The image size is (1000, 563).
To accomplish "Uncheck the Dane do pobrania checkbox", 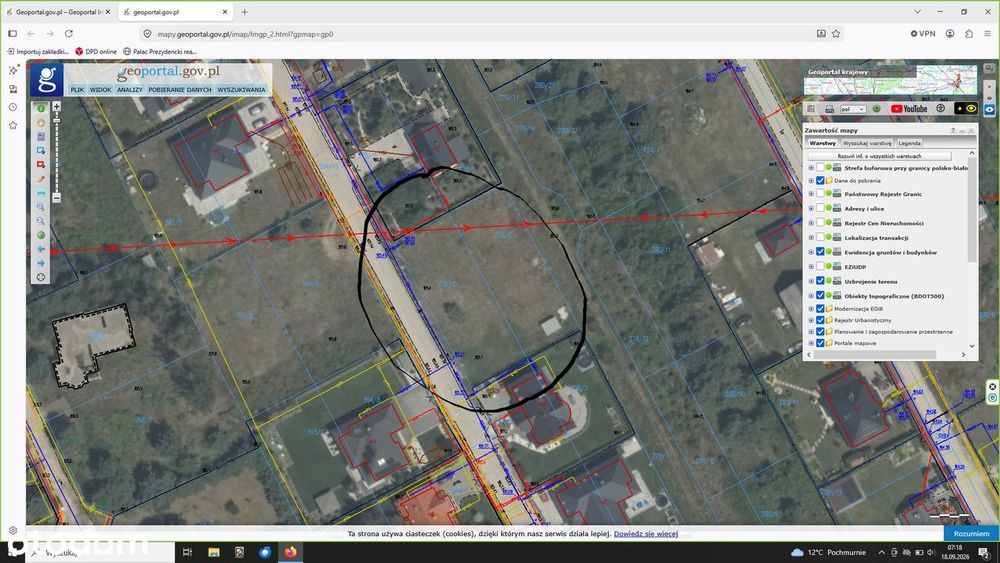I will [x=820, y=180].
